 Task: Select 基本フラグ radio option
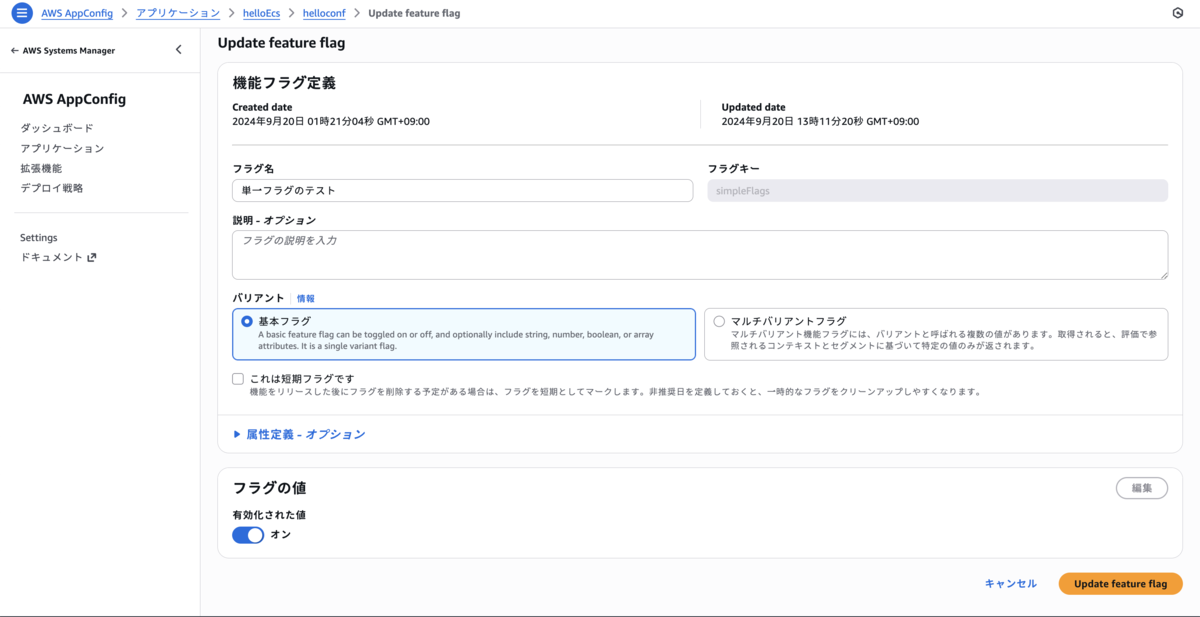(x=247, y=321)
